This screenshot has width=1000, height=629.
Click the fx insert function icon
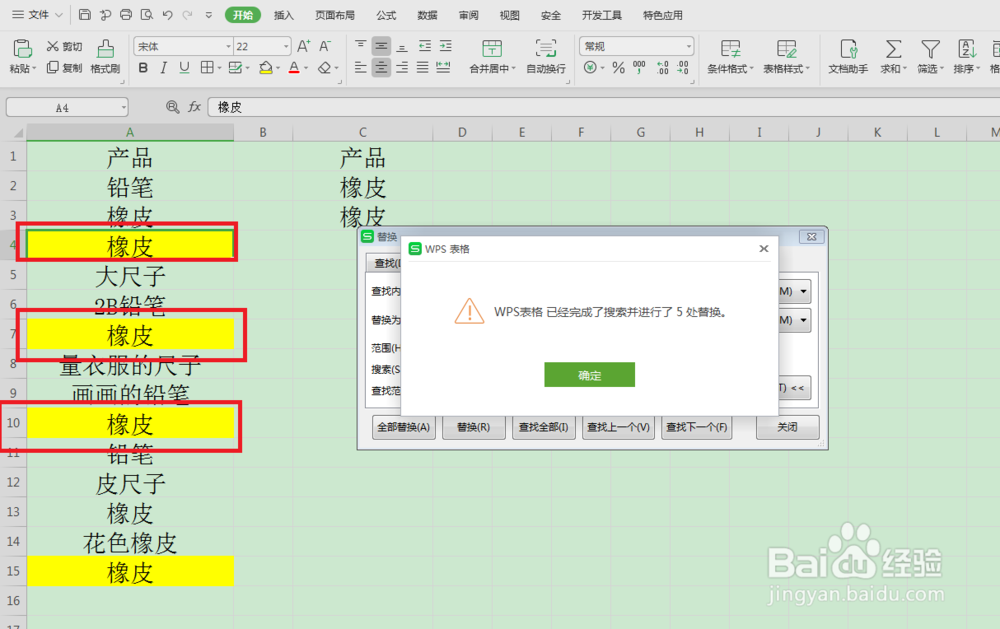point(195,107)
